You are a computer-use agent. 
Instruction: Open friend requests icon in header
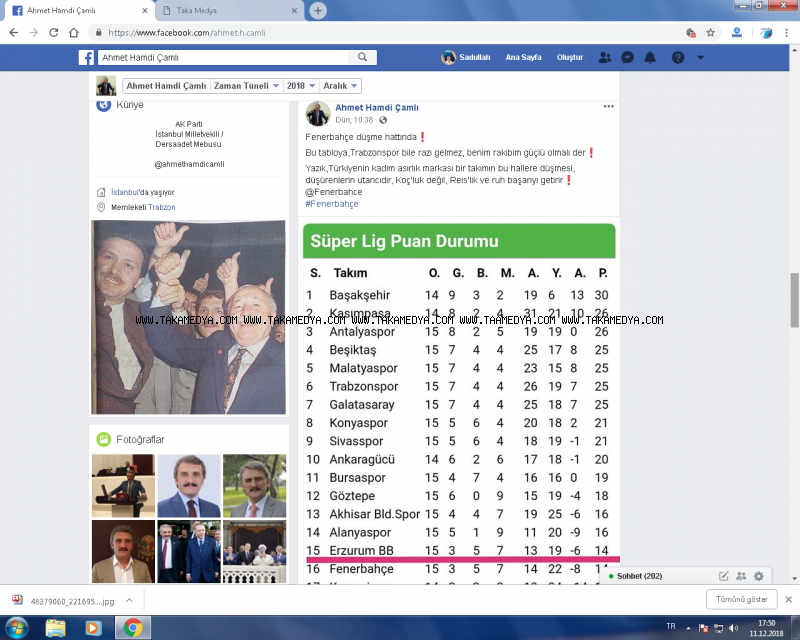tap(605, 58)
